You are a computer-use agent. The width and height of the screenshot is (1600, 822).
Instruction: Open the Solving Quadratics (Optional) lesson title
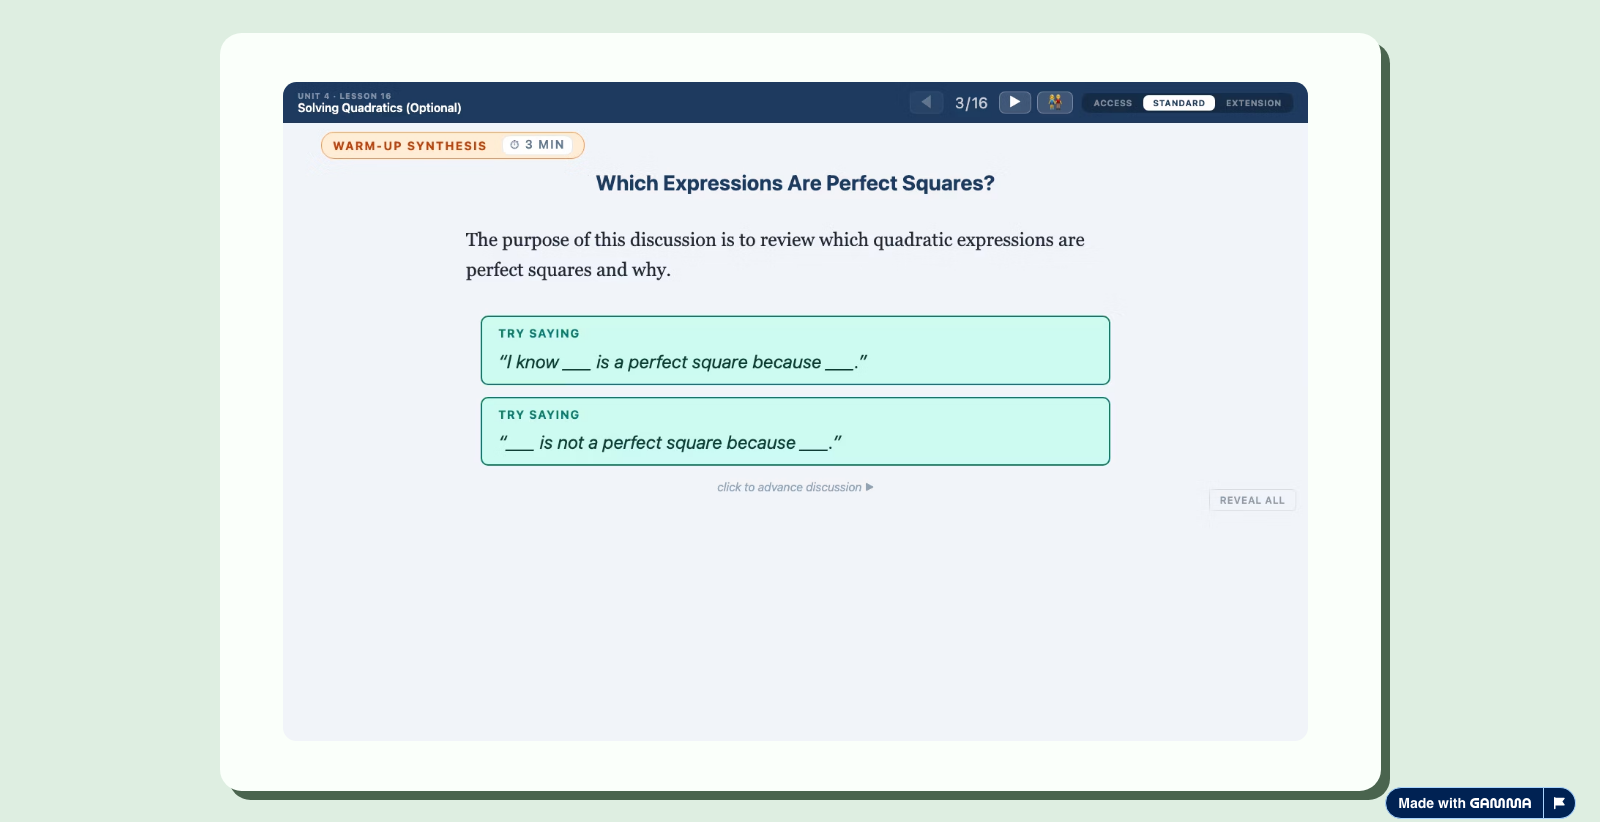coord(378,107)
